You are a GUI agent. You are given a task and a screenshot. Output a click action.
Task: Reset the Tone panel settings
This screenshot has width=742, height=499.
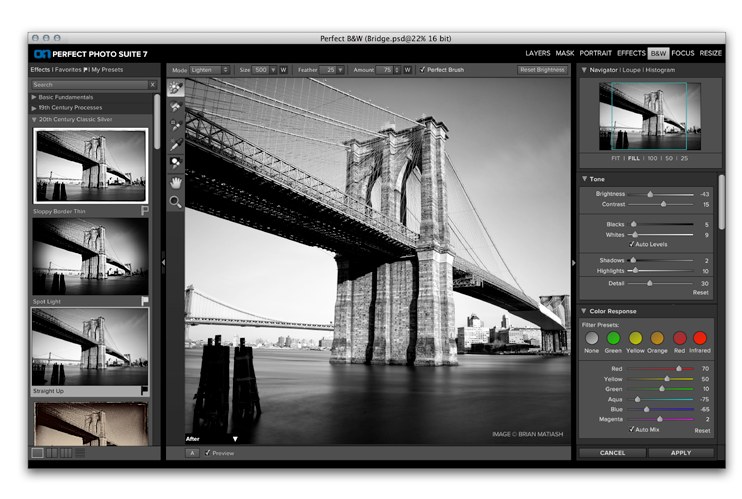tap(700, 293)
